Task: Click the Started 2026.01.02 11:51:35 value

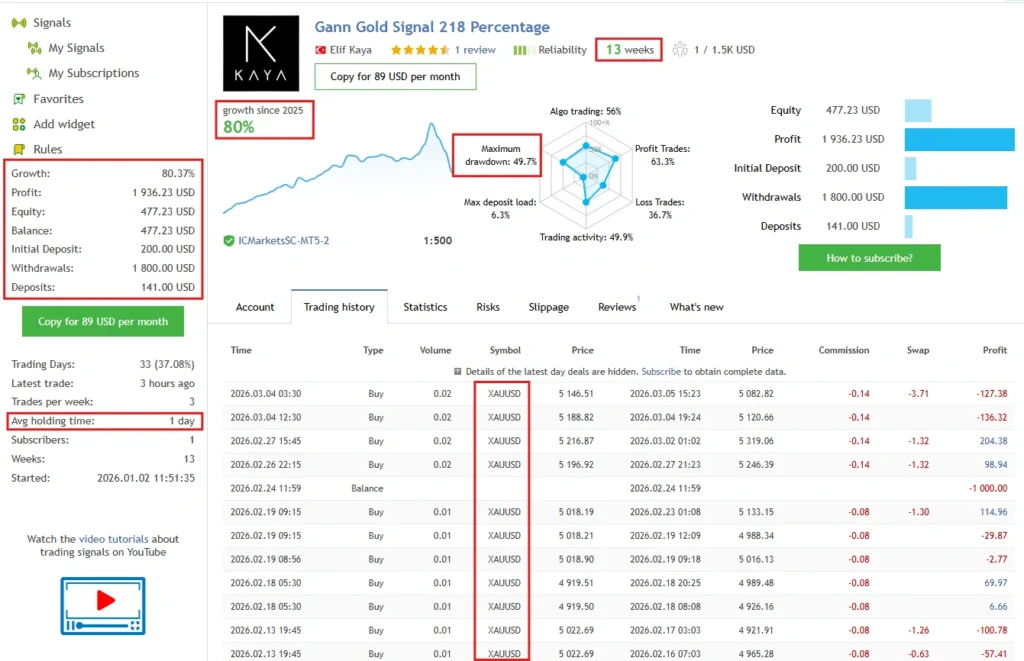Action: (146, 478)
